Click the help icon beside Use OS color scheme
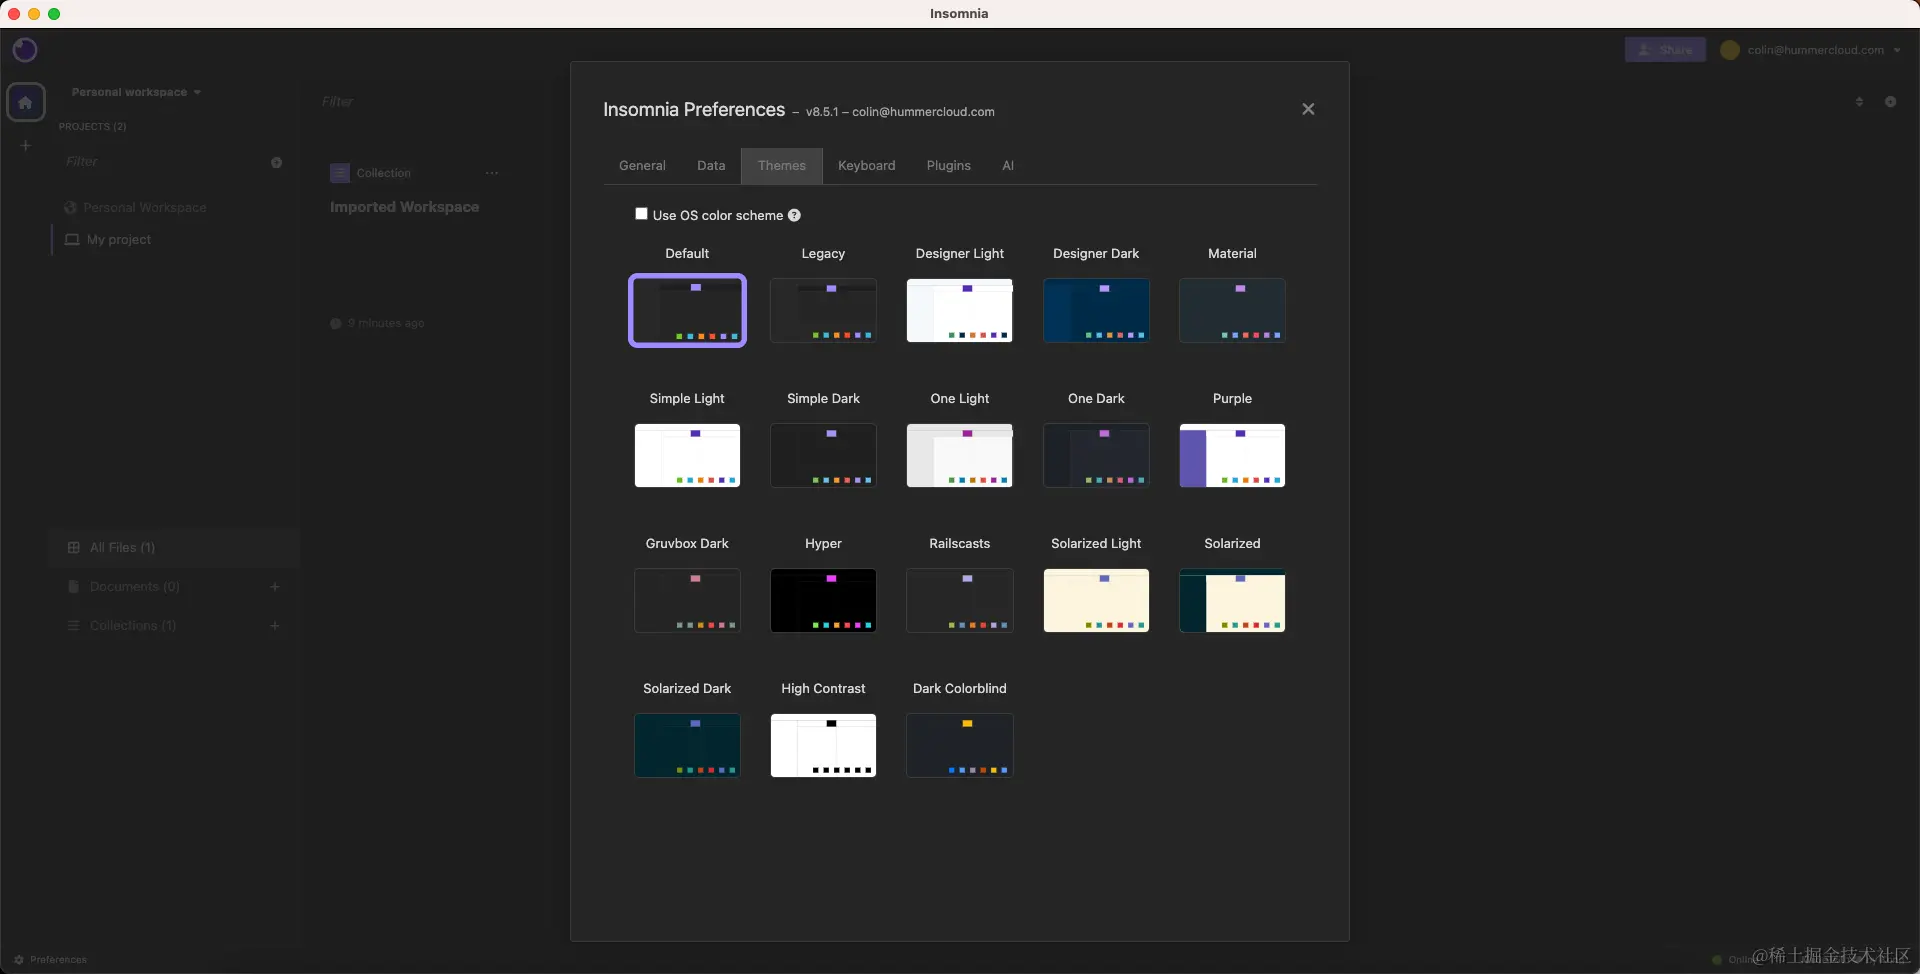Viewport: 1920px width, 974px height. (x=794, y=215)
